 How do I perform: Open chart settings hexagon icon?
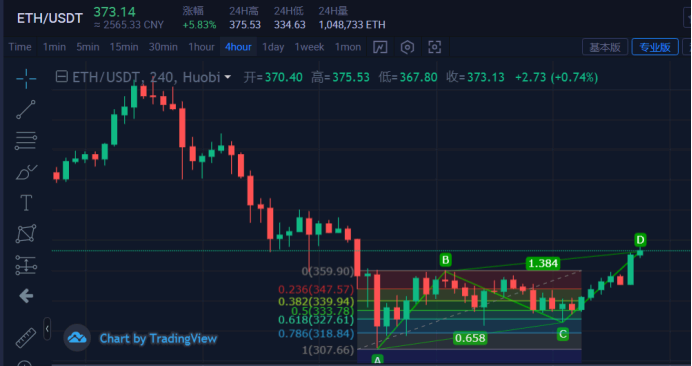point(407,47)
